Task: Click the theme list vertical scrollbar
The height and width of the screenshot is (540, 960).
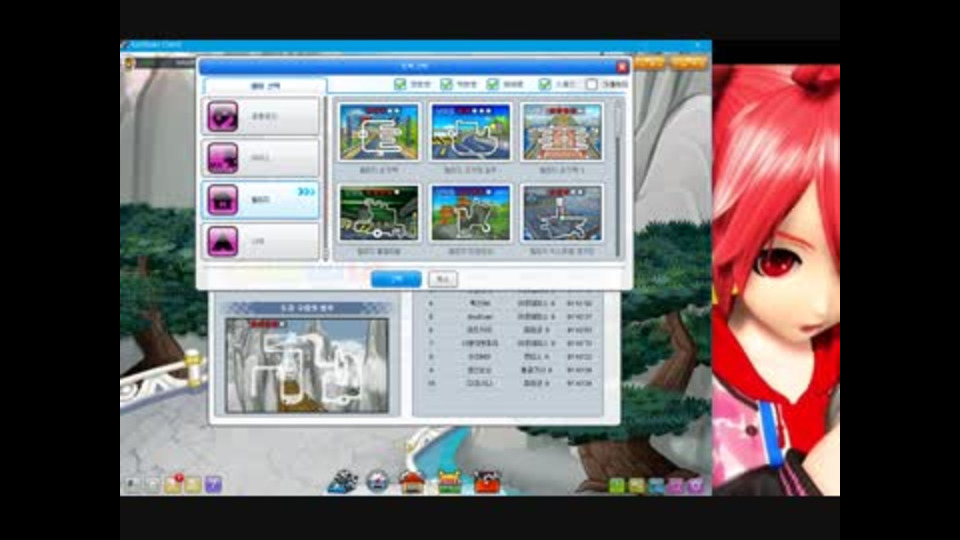Action: [326, 178]
